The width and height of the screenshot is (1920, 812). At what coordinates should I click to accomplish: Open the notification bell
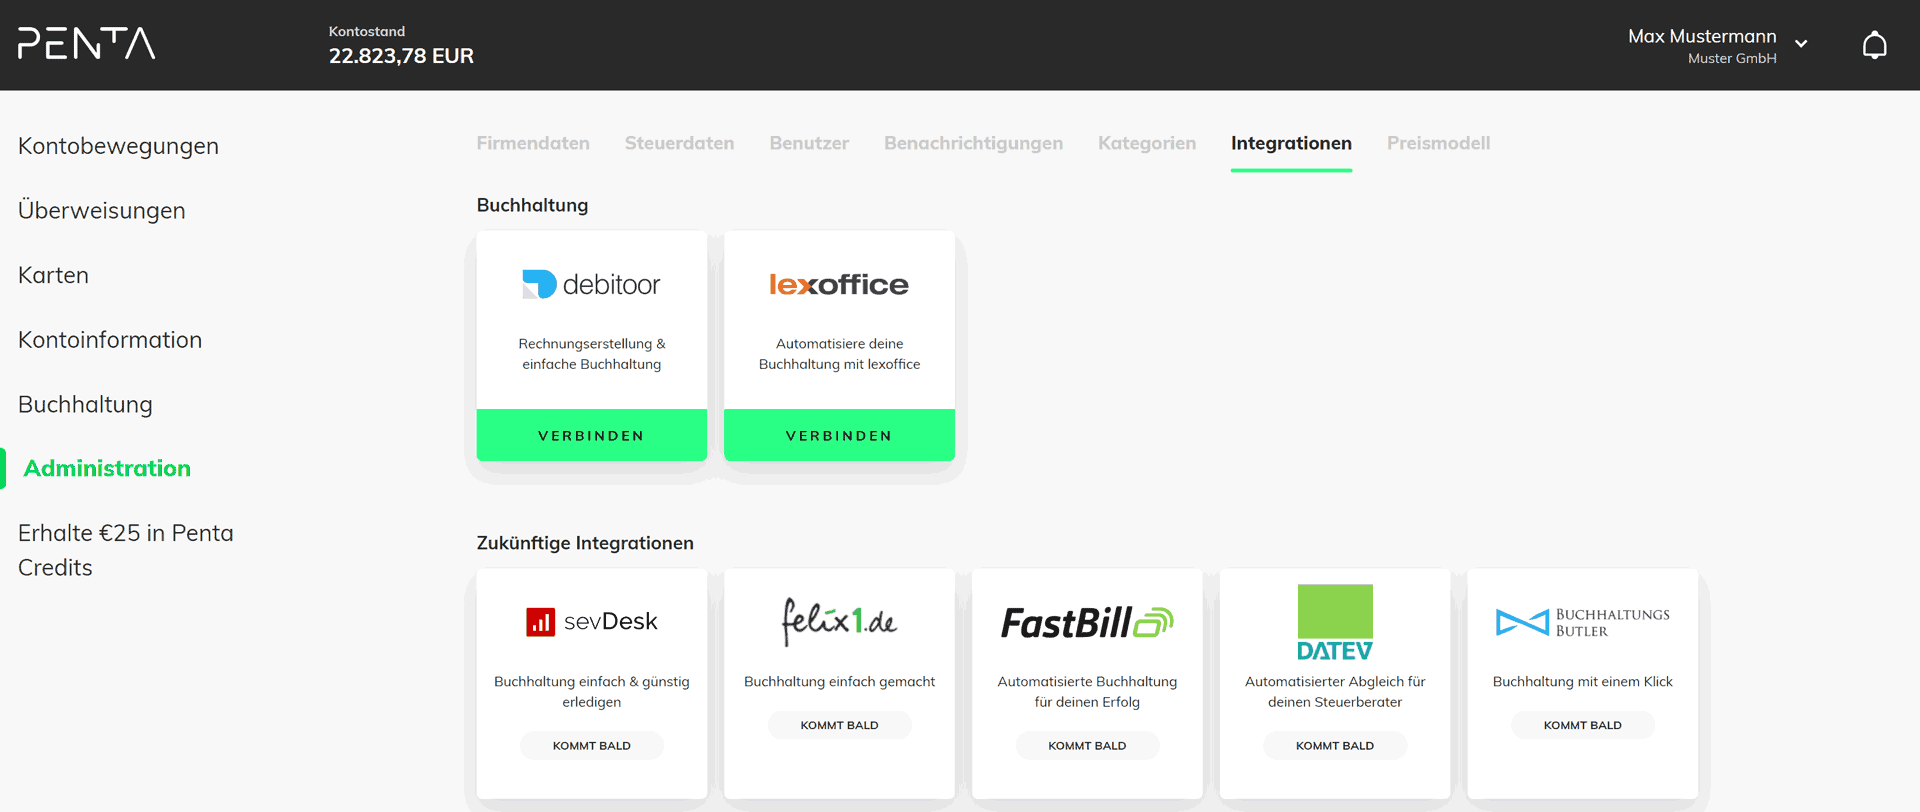[x=1875, y=45]
